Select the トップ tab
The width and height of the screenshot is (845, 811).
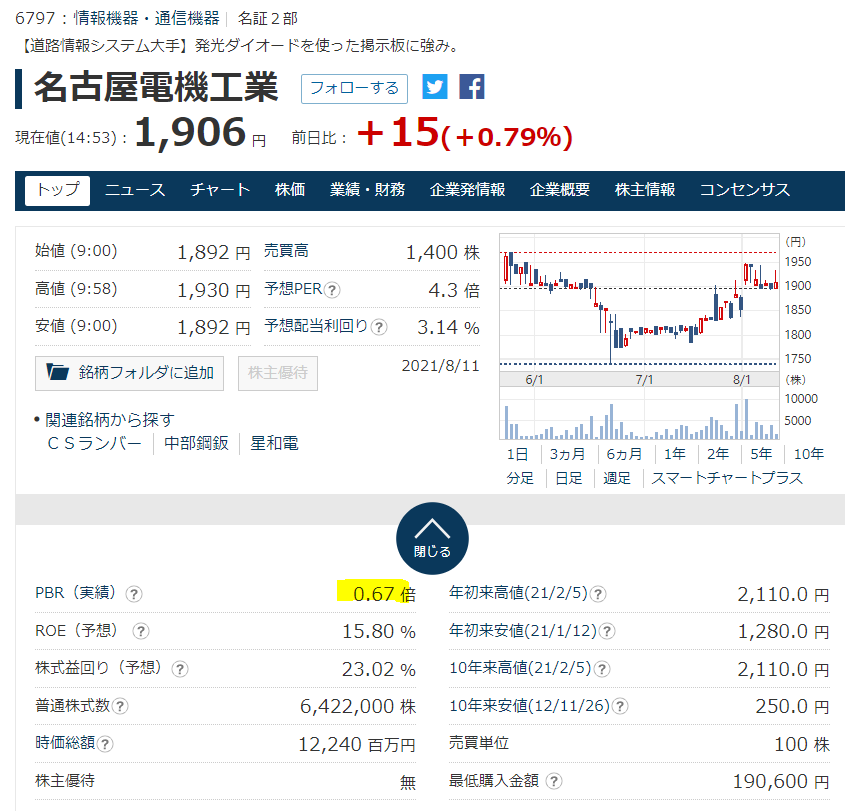pyautogui.click(x=58, y=190)
